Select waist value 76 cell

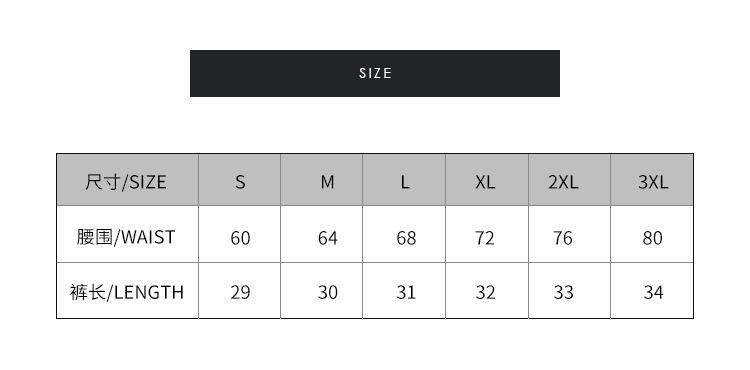(569, 234)
